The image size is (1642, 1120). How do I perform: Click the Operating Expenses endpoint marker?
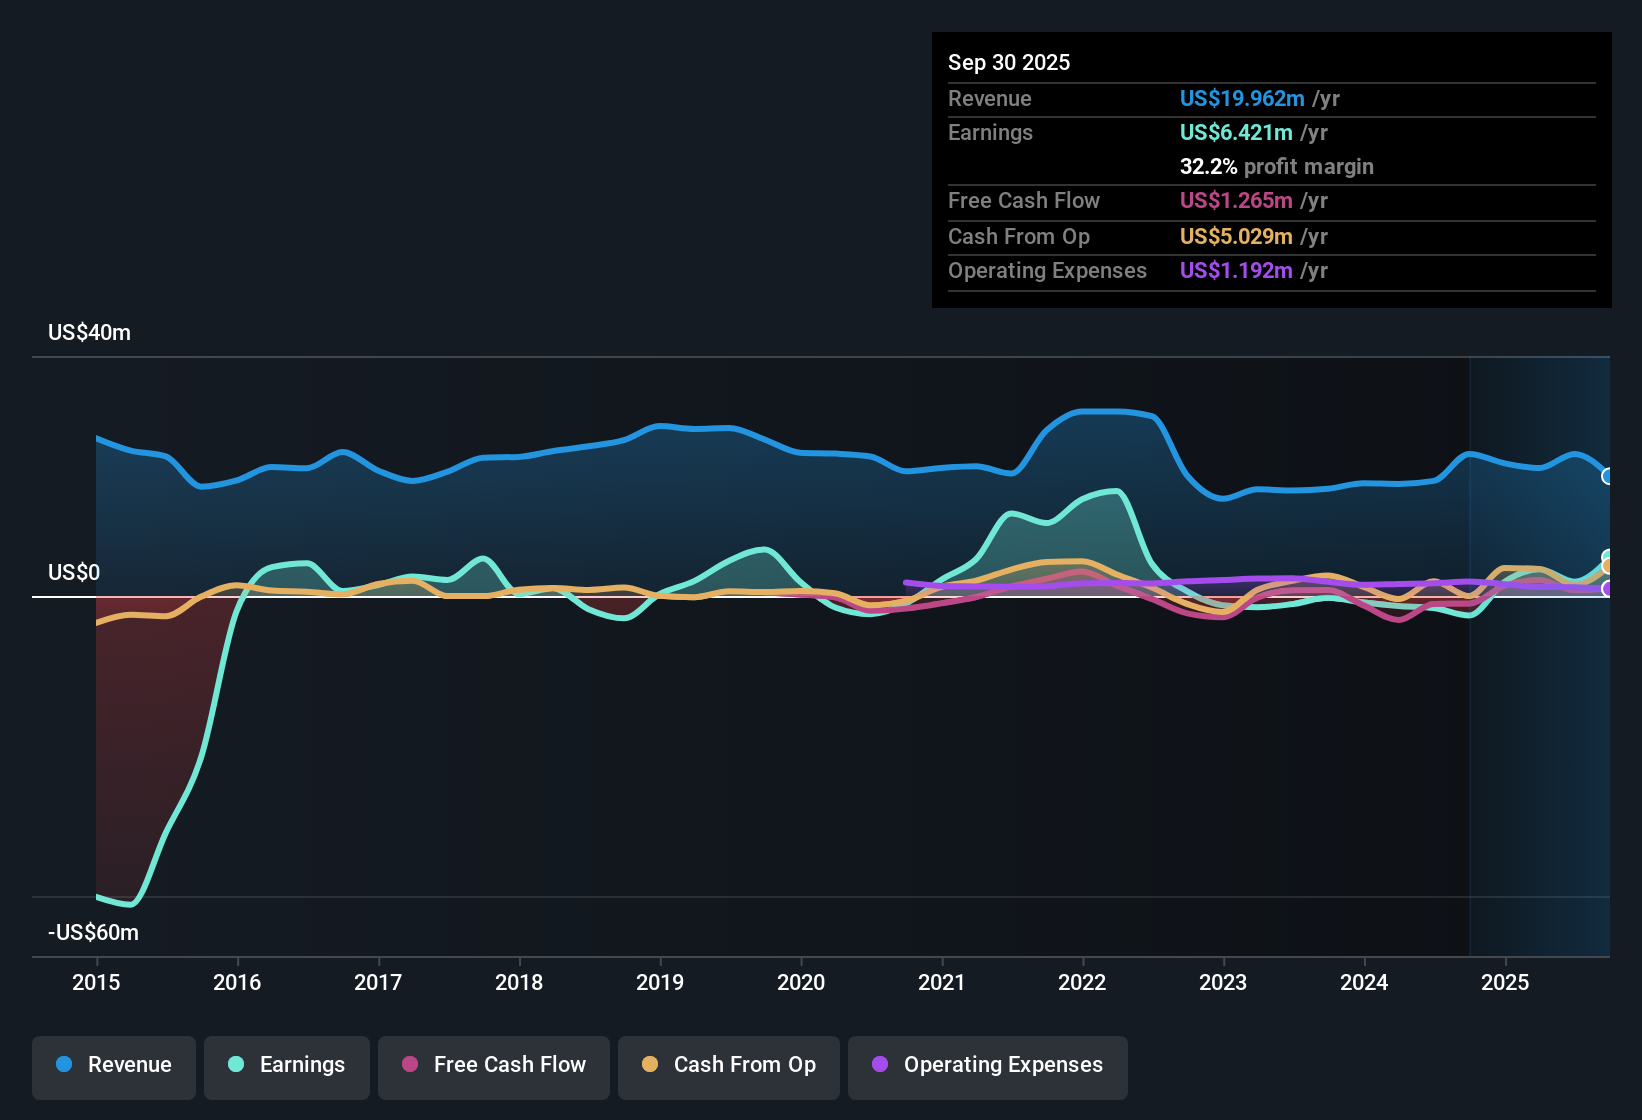pyautogui.click(x=1608, y=590)
